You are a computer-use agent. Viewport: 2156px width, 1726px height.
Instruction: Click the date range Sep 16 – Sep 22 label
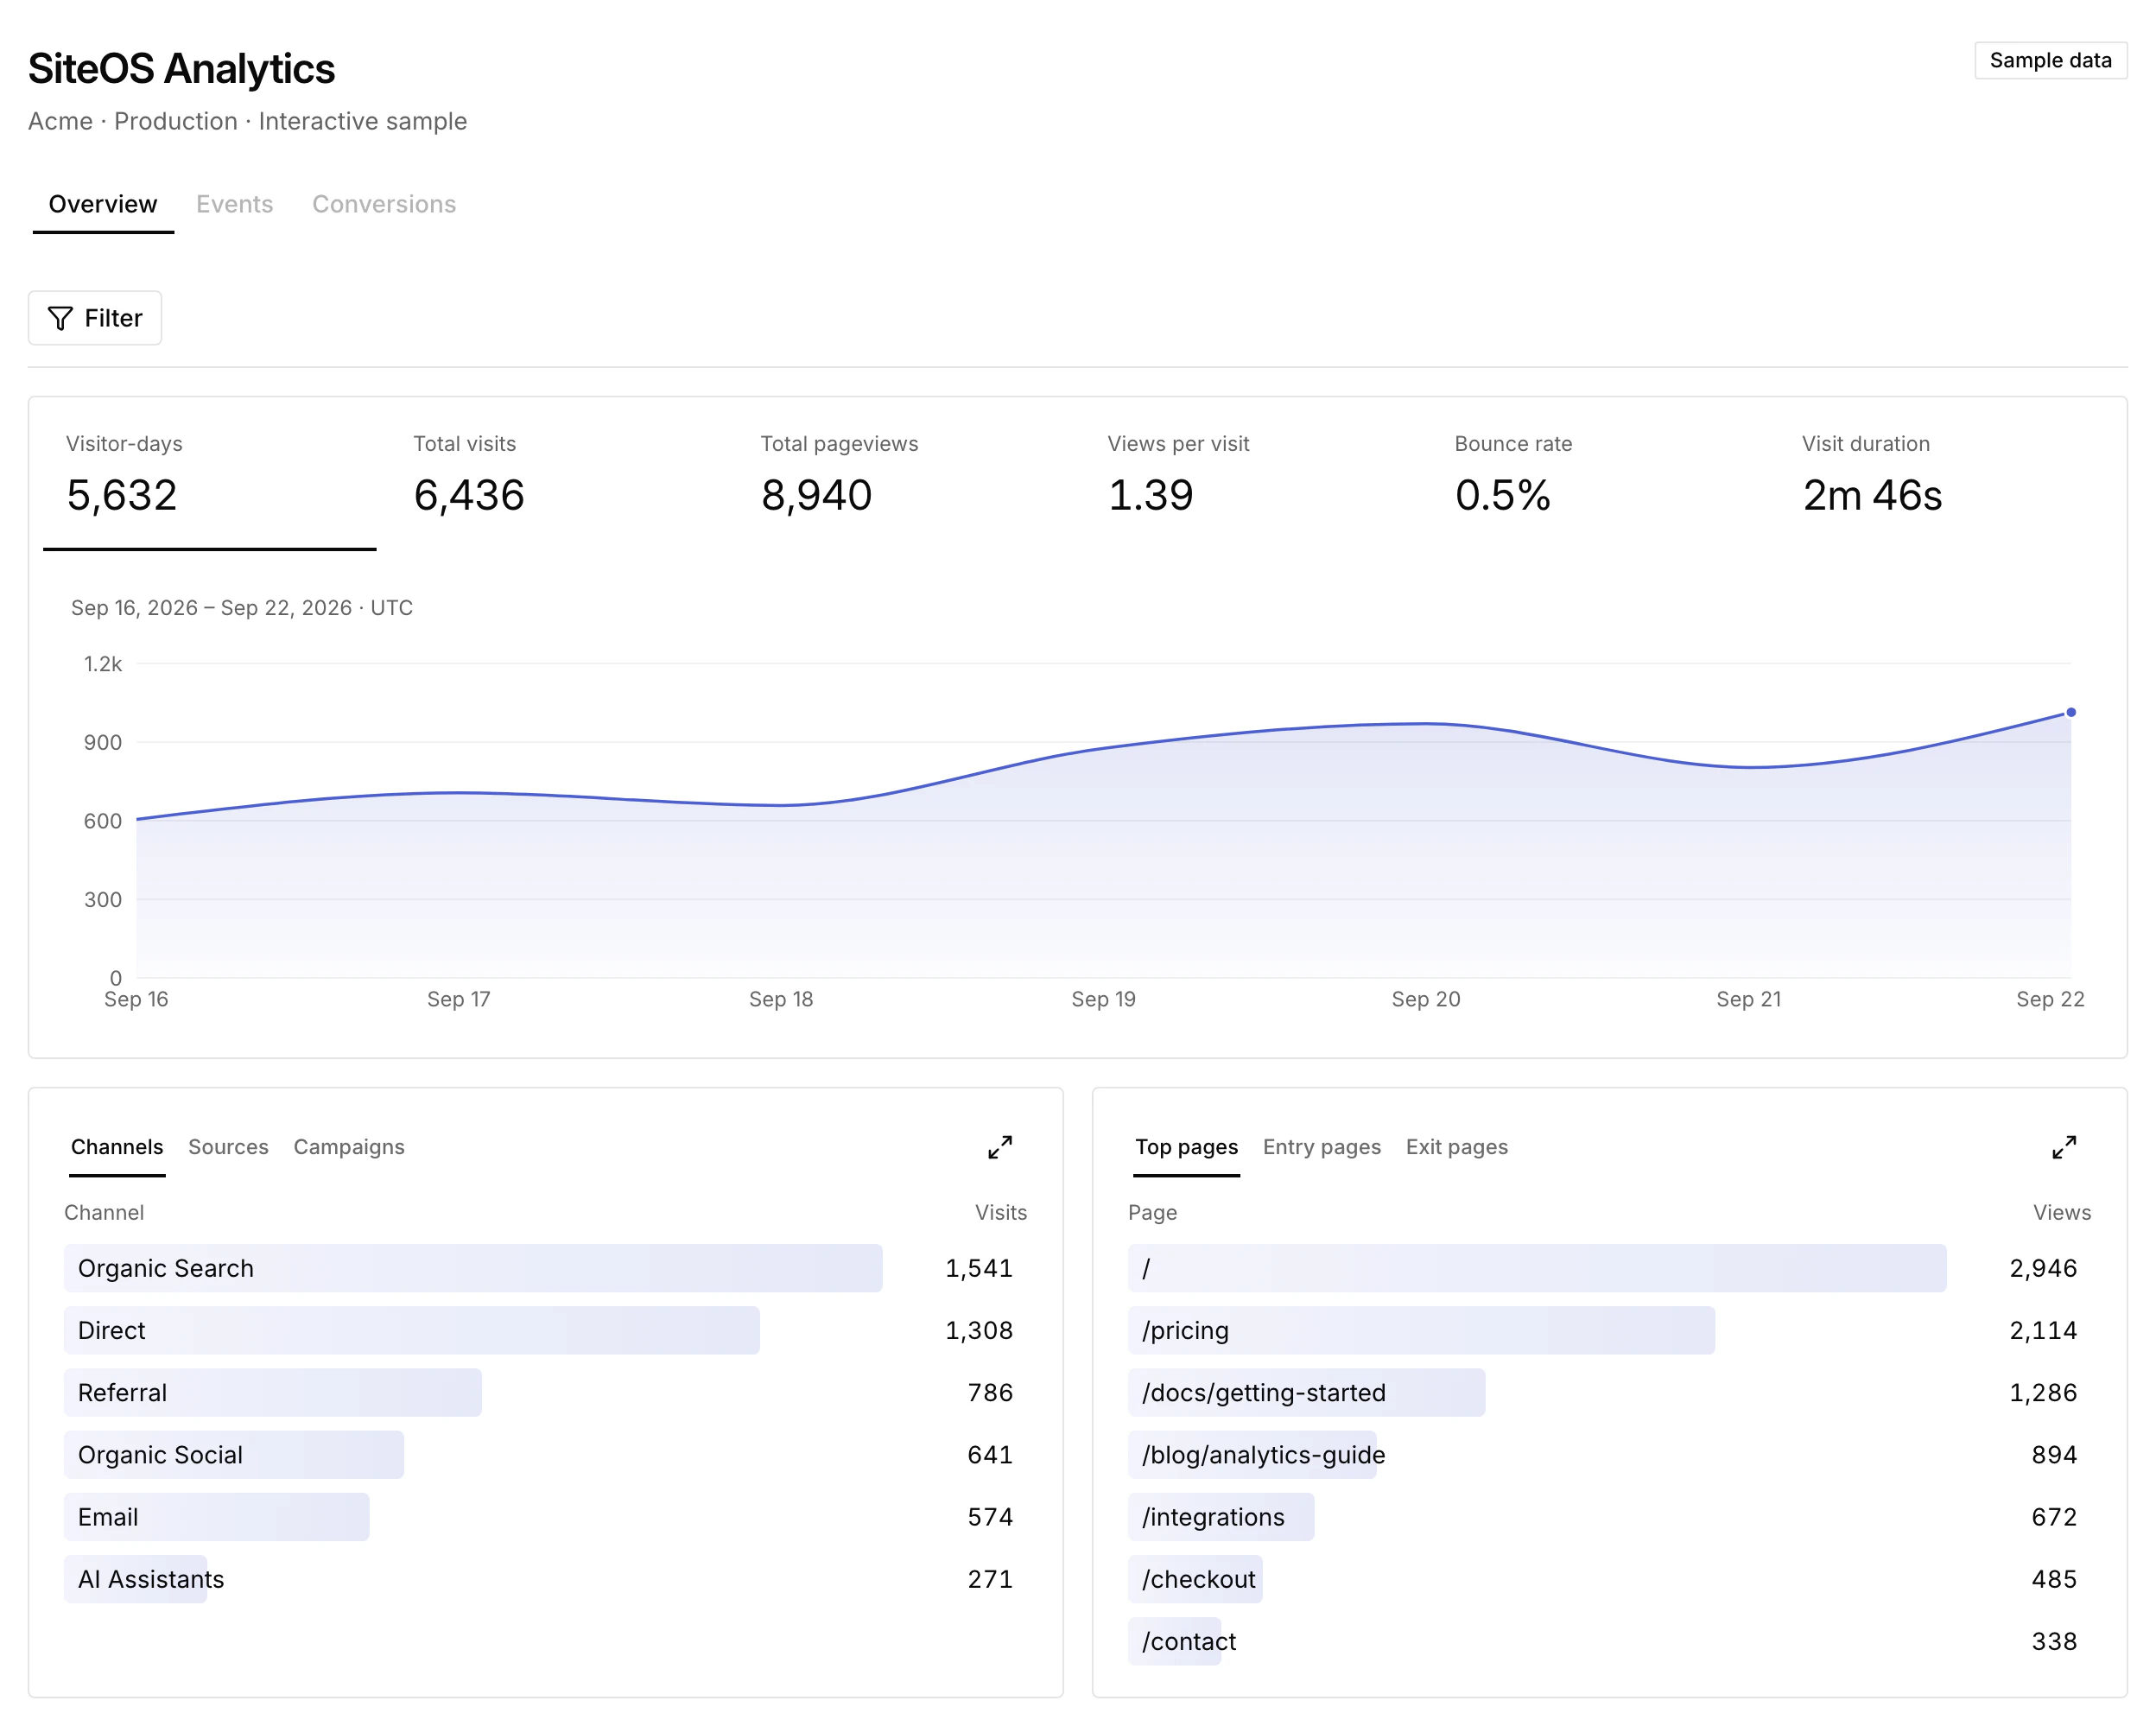coord(242,607)
